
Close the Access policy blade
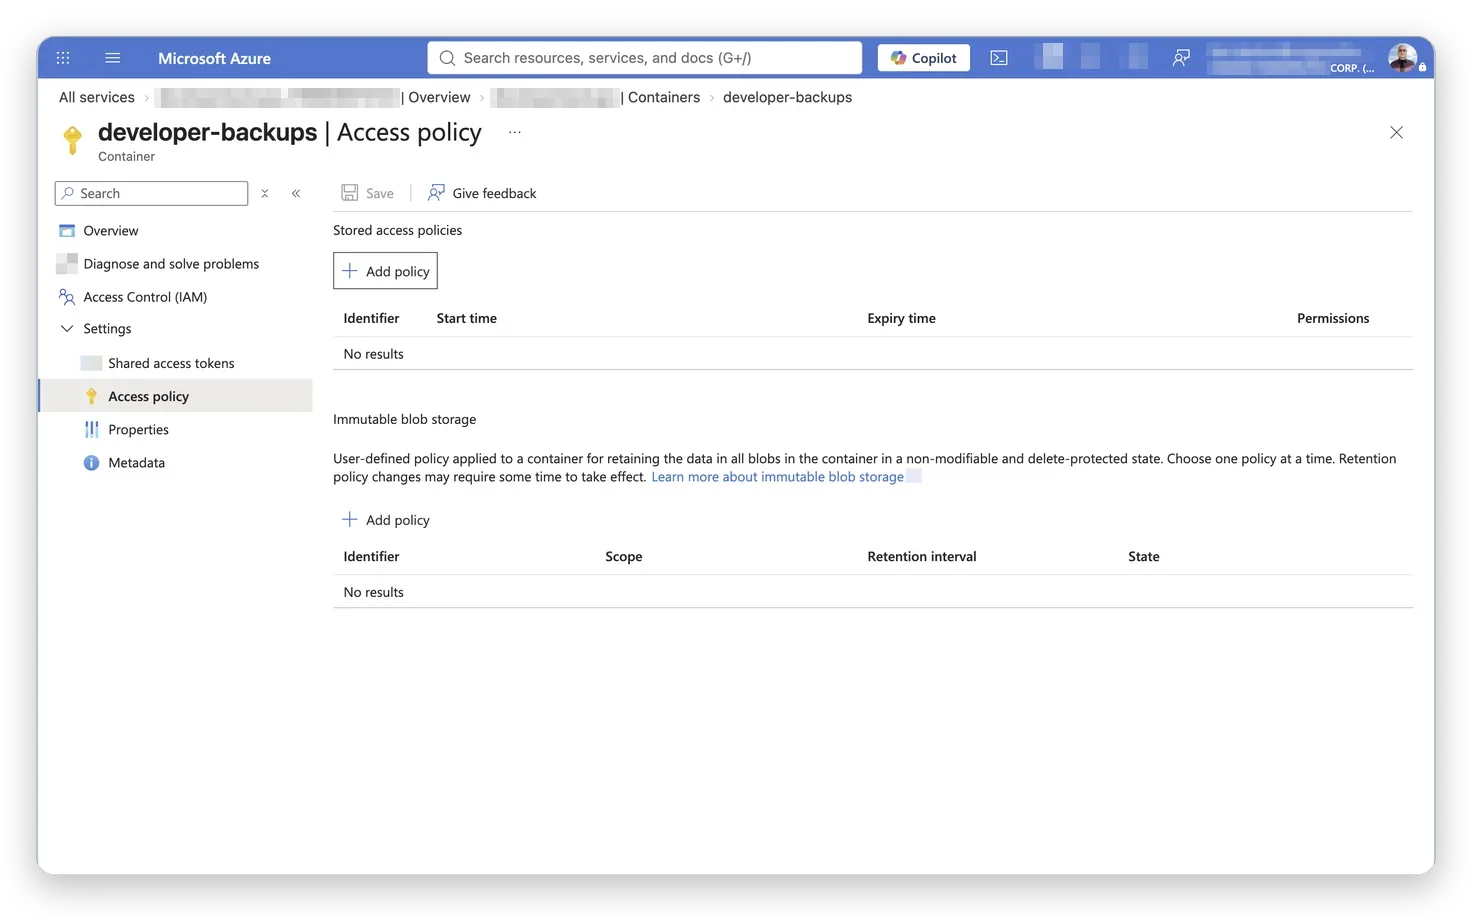click(1397, 132)
